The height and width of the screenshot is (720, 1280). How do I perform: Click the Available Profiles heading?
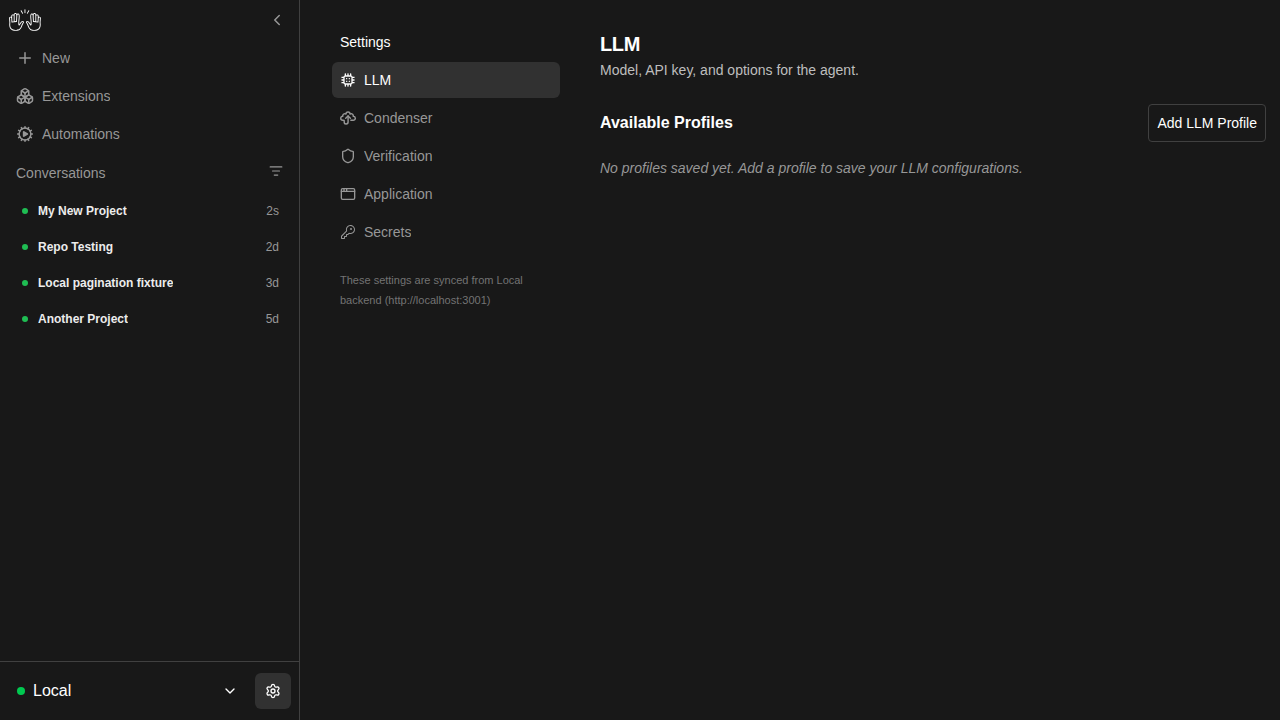(666, 122)
